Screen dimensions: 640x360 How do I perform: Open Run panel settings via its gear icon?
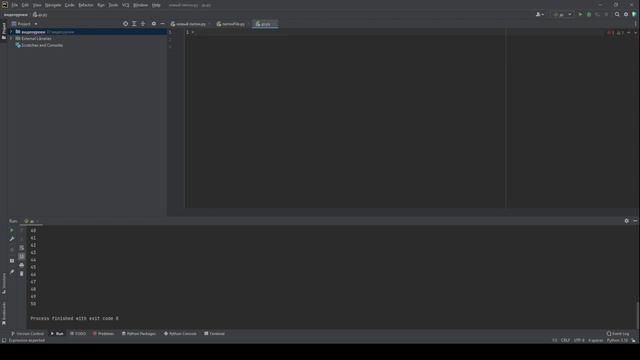click(x=627, y=221)
